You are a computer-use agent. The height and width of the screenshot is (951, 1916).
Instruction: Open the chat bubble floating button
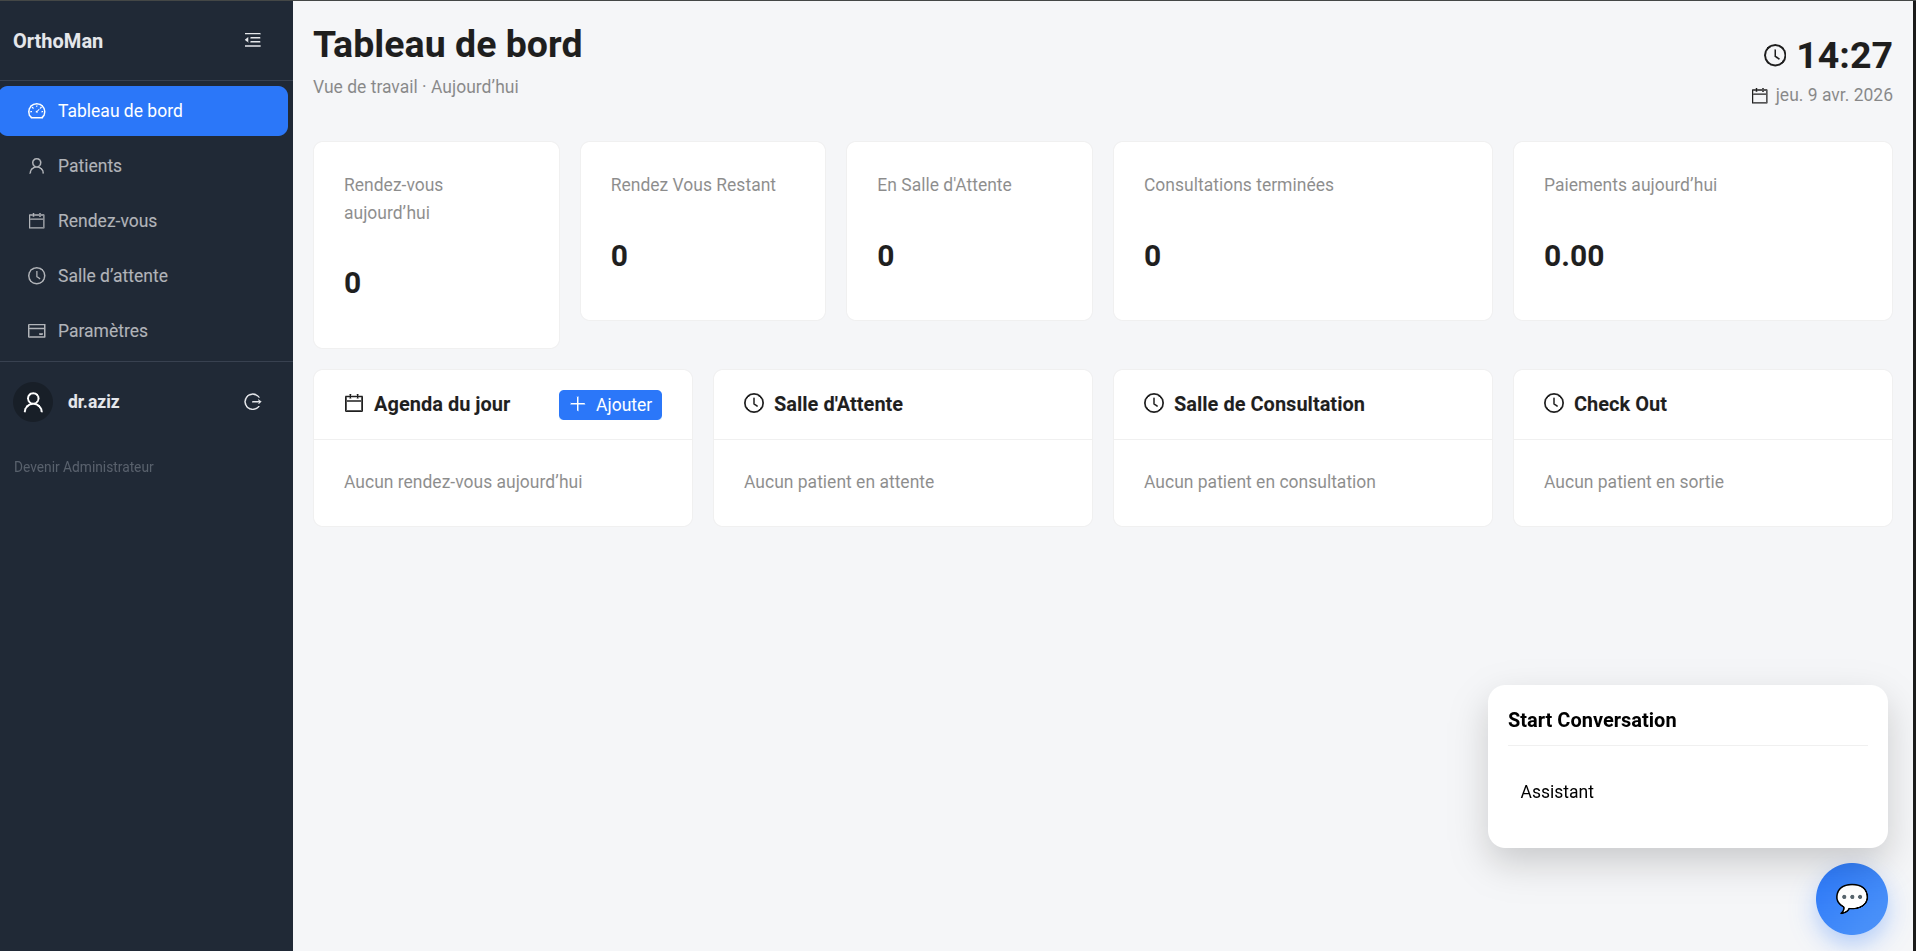pos(1851,898)
